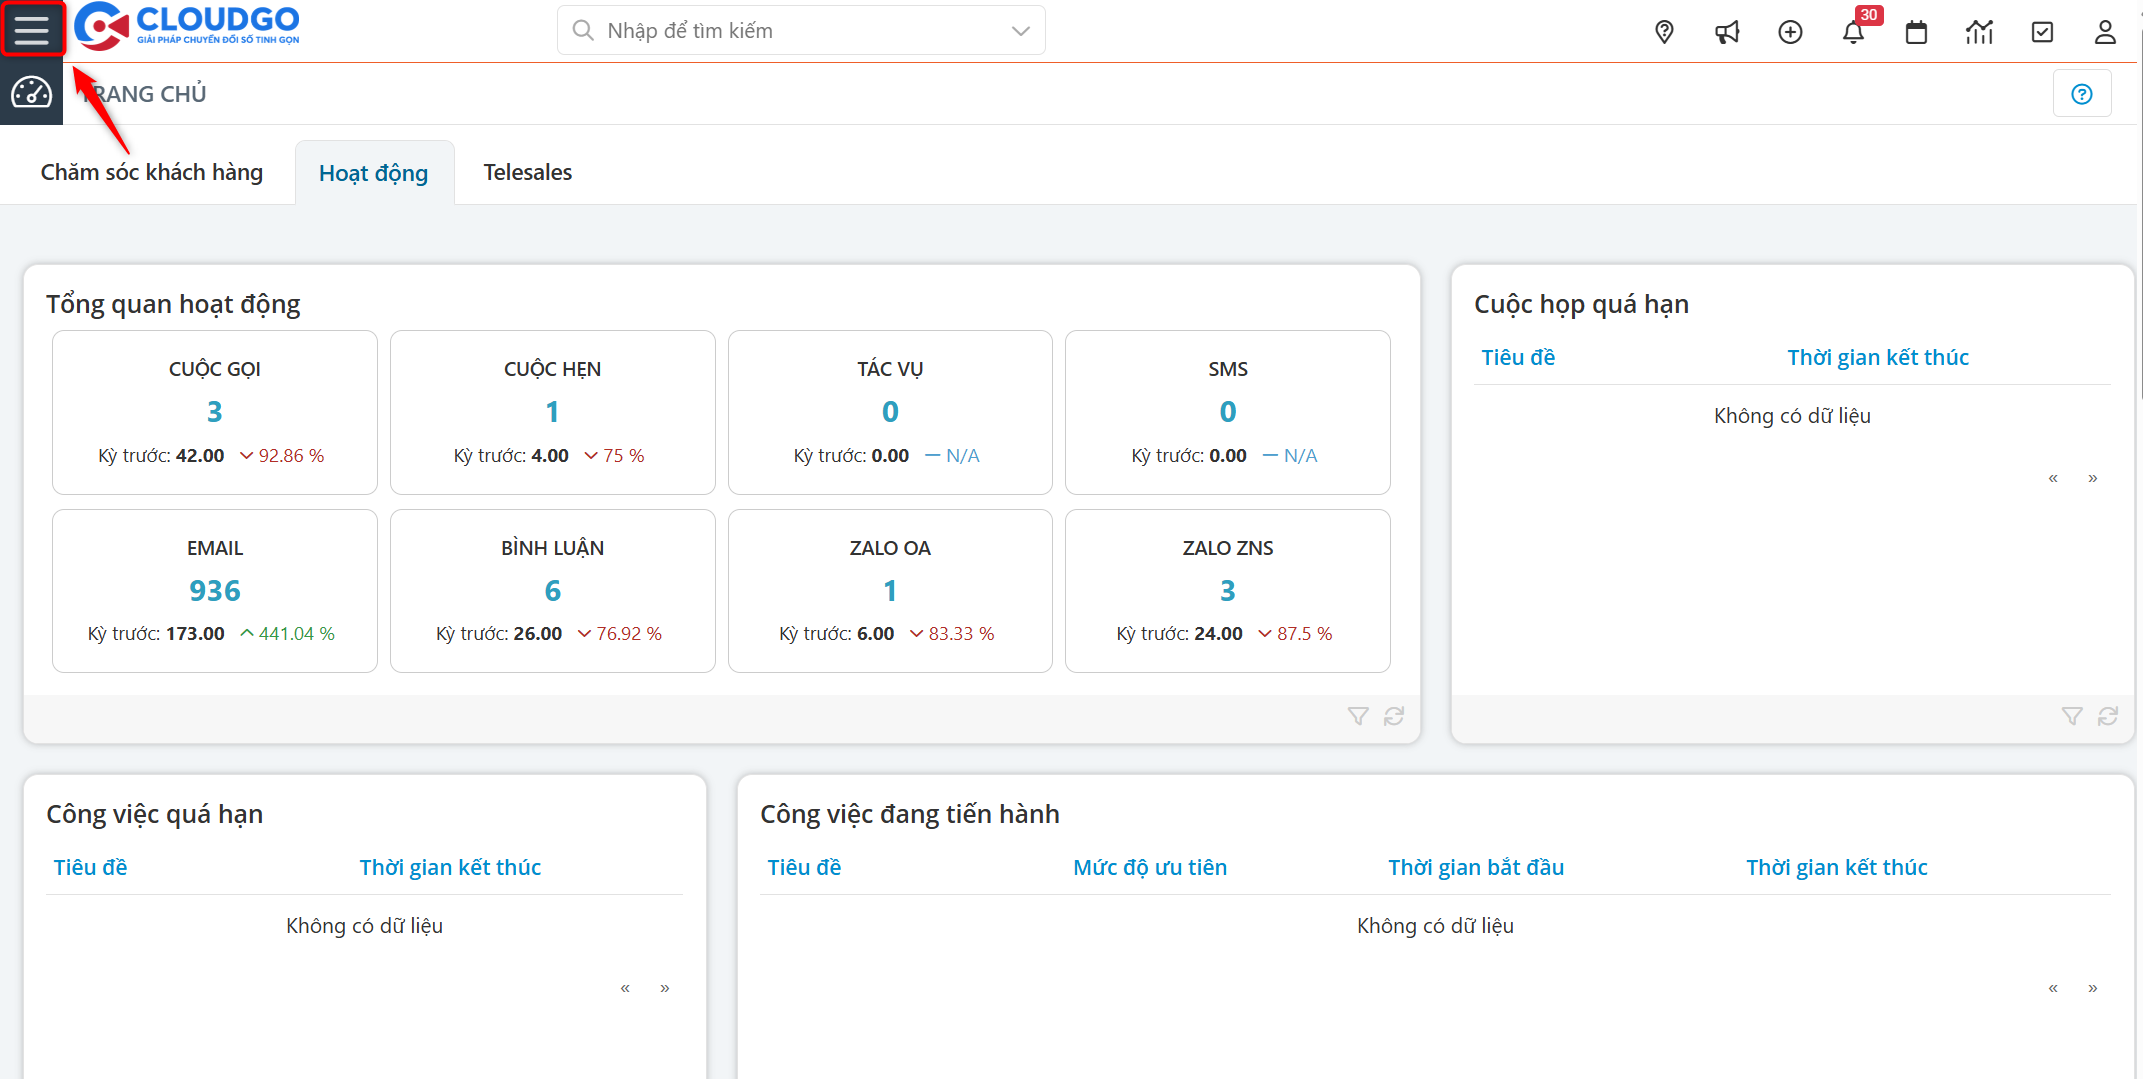This screenshot has width=2143, height=1079.
Task: Expand the search box dropdown arrow
Action: (1020, 31)
